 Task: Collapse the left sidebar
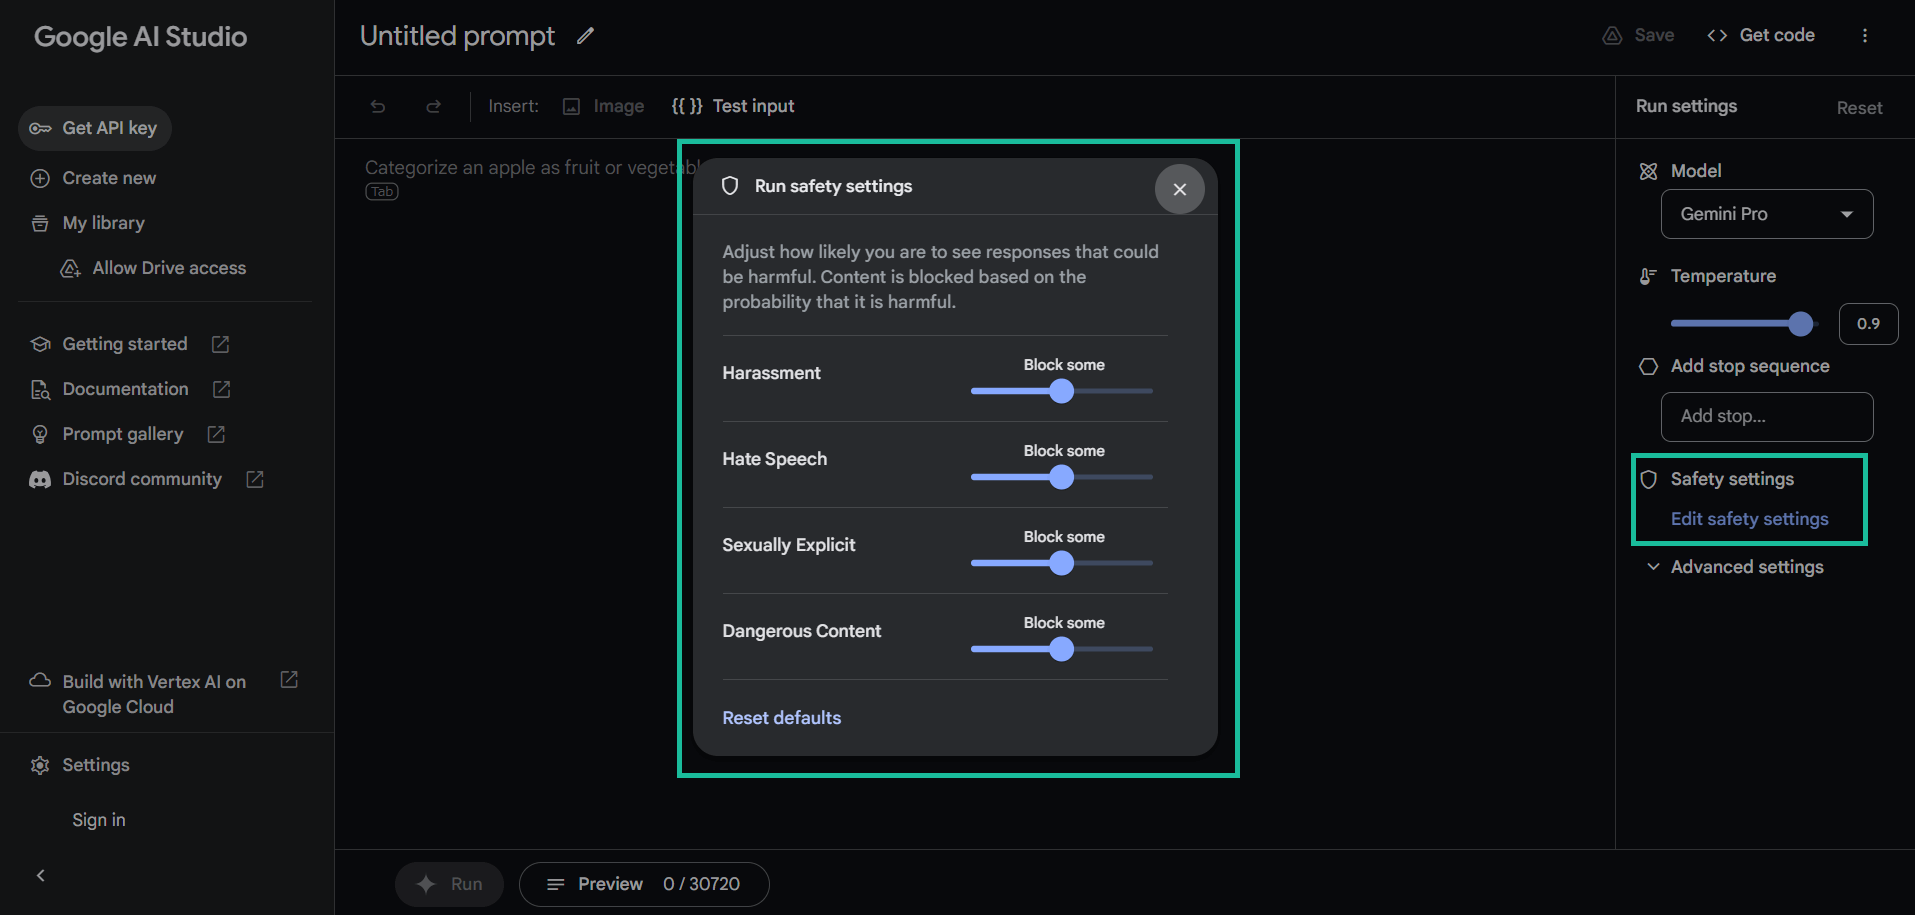(x=40, y=874)
